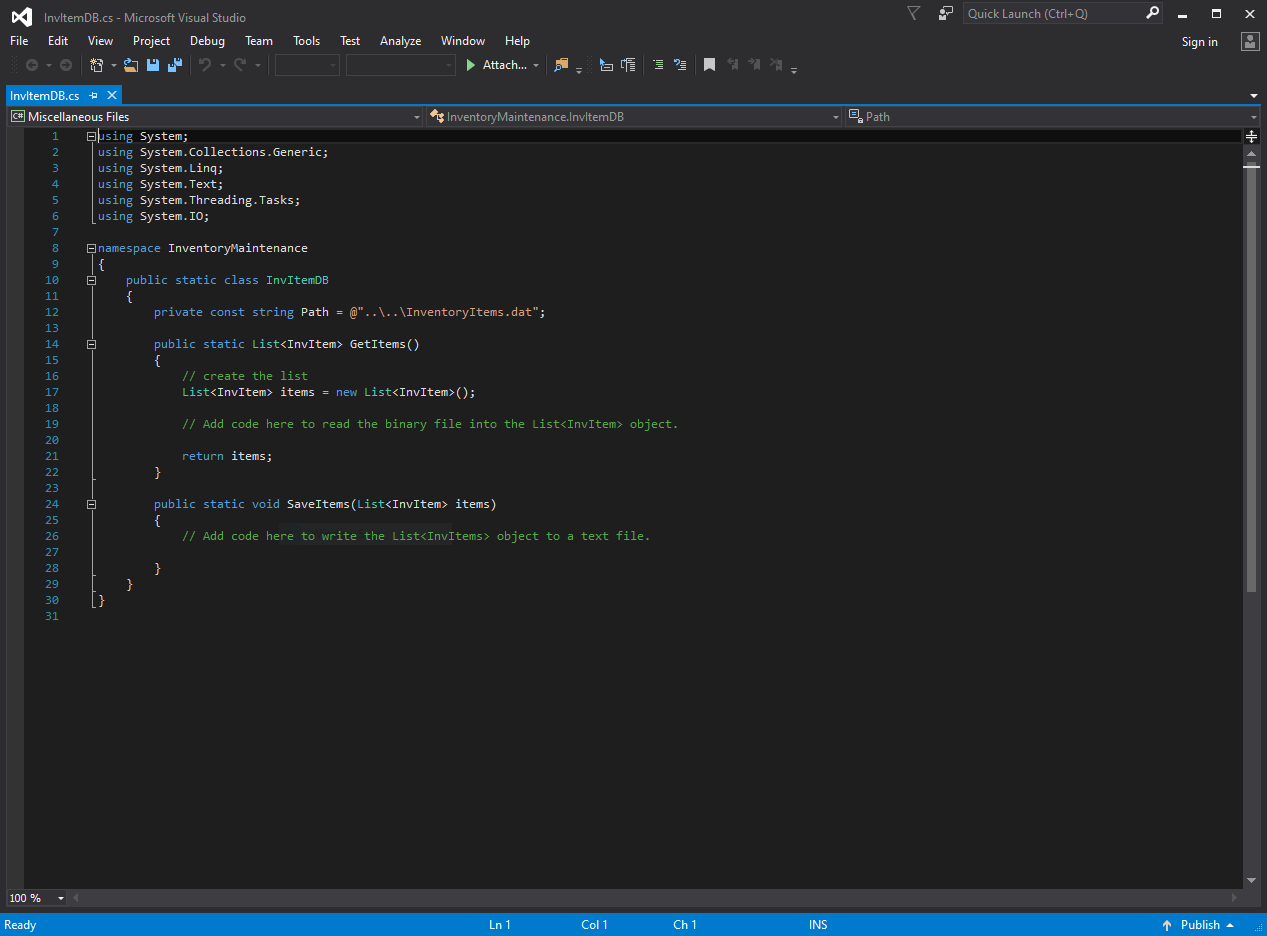Collapse the InventoryMaintenance namespace outline
The image size is (1267, 936).
click(90, 247)
